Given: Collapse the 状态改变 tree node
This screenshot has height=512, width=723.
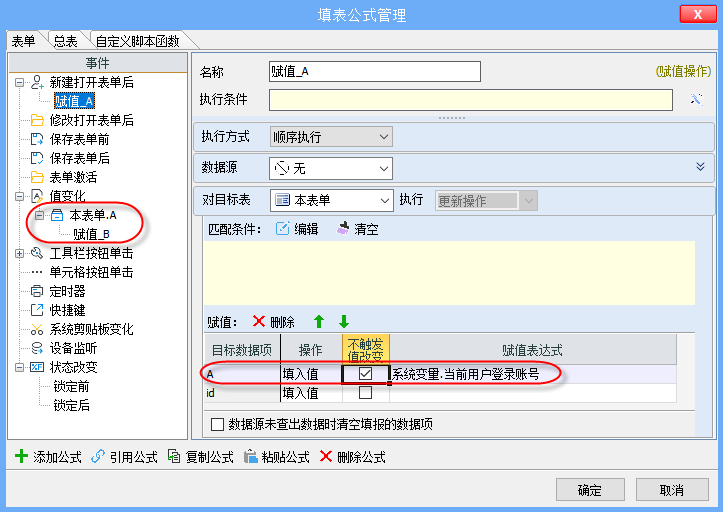Looking at the screenshot, I should 19,367.
